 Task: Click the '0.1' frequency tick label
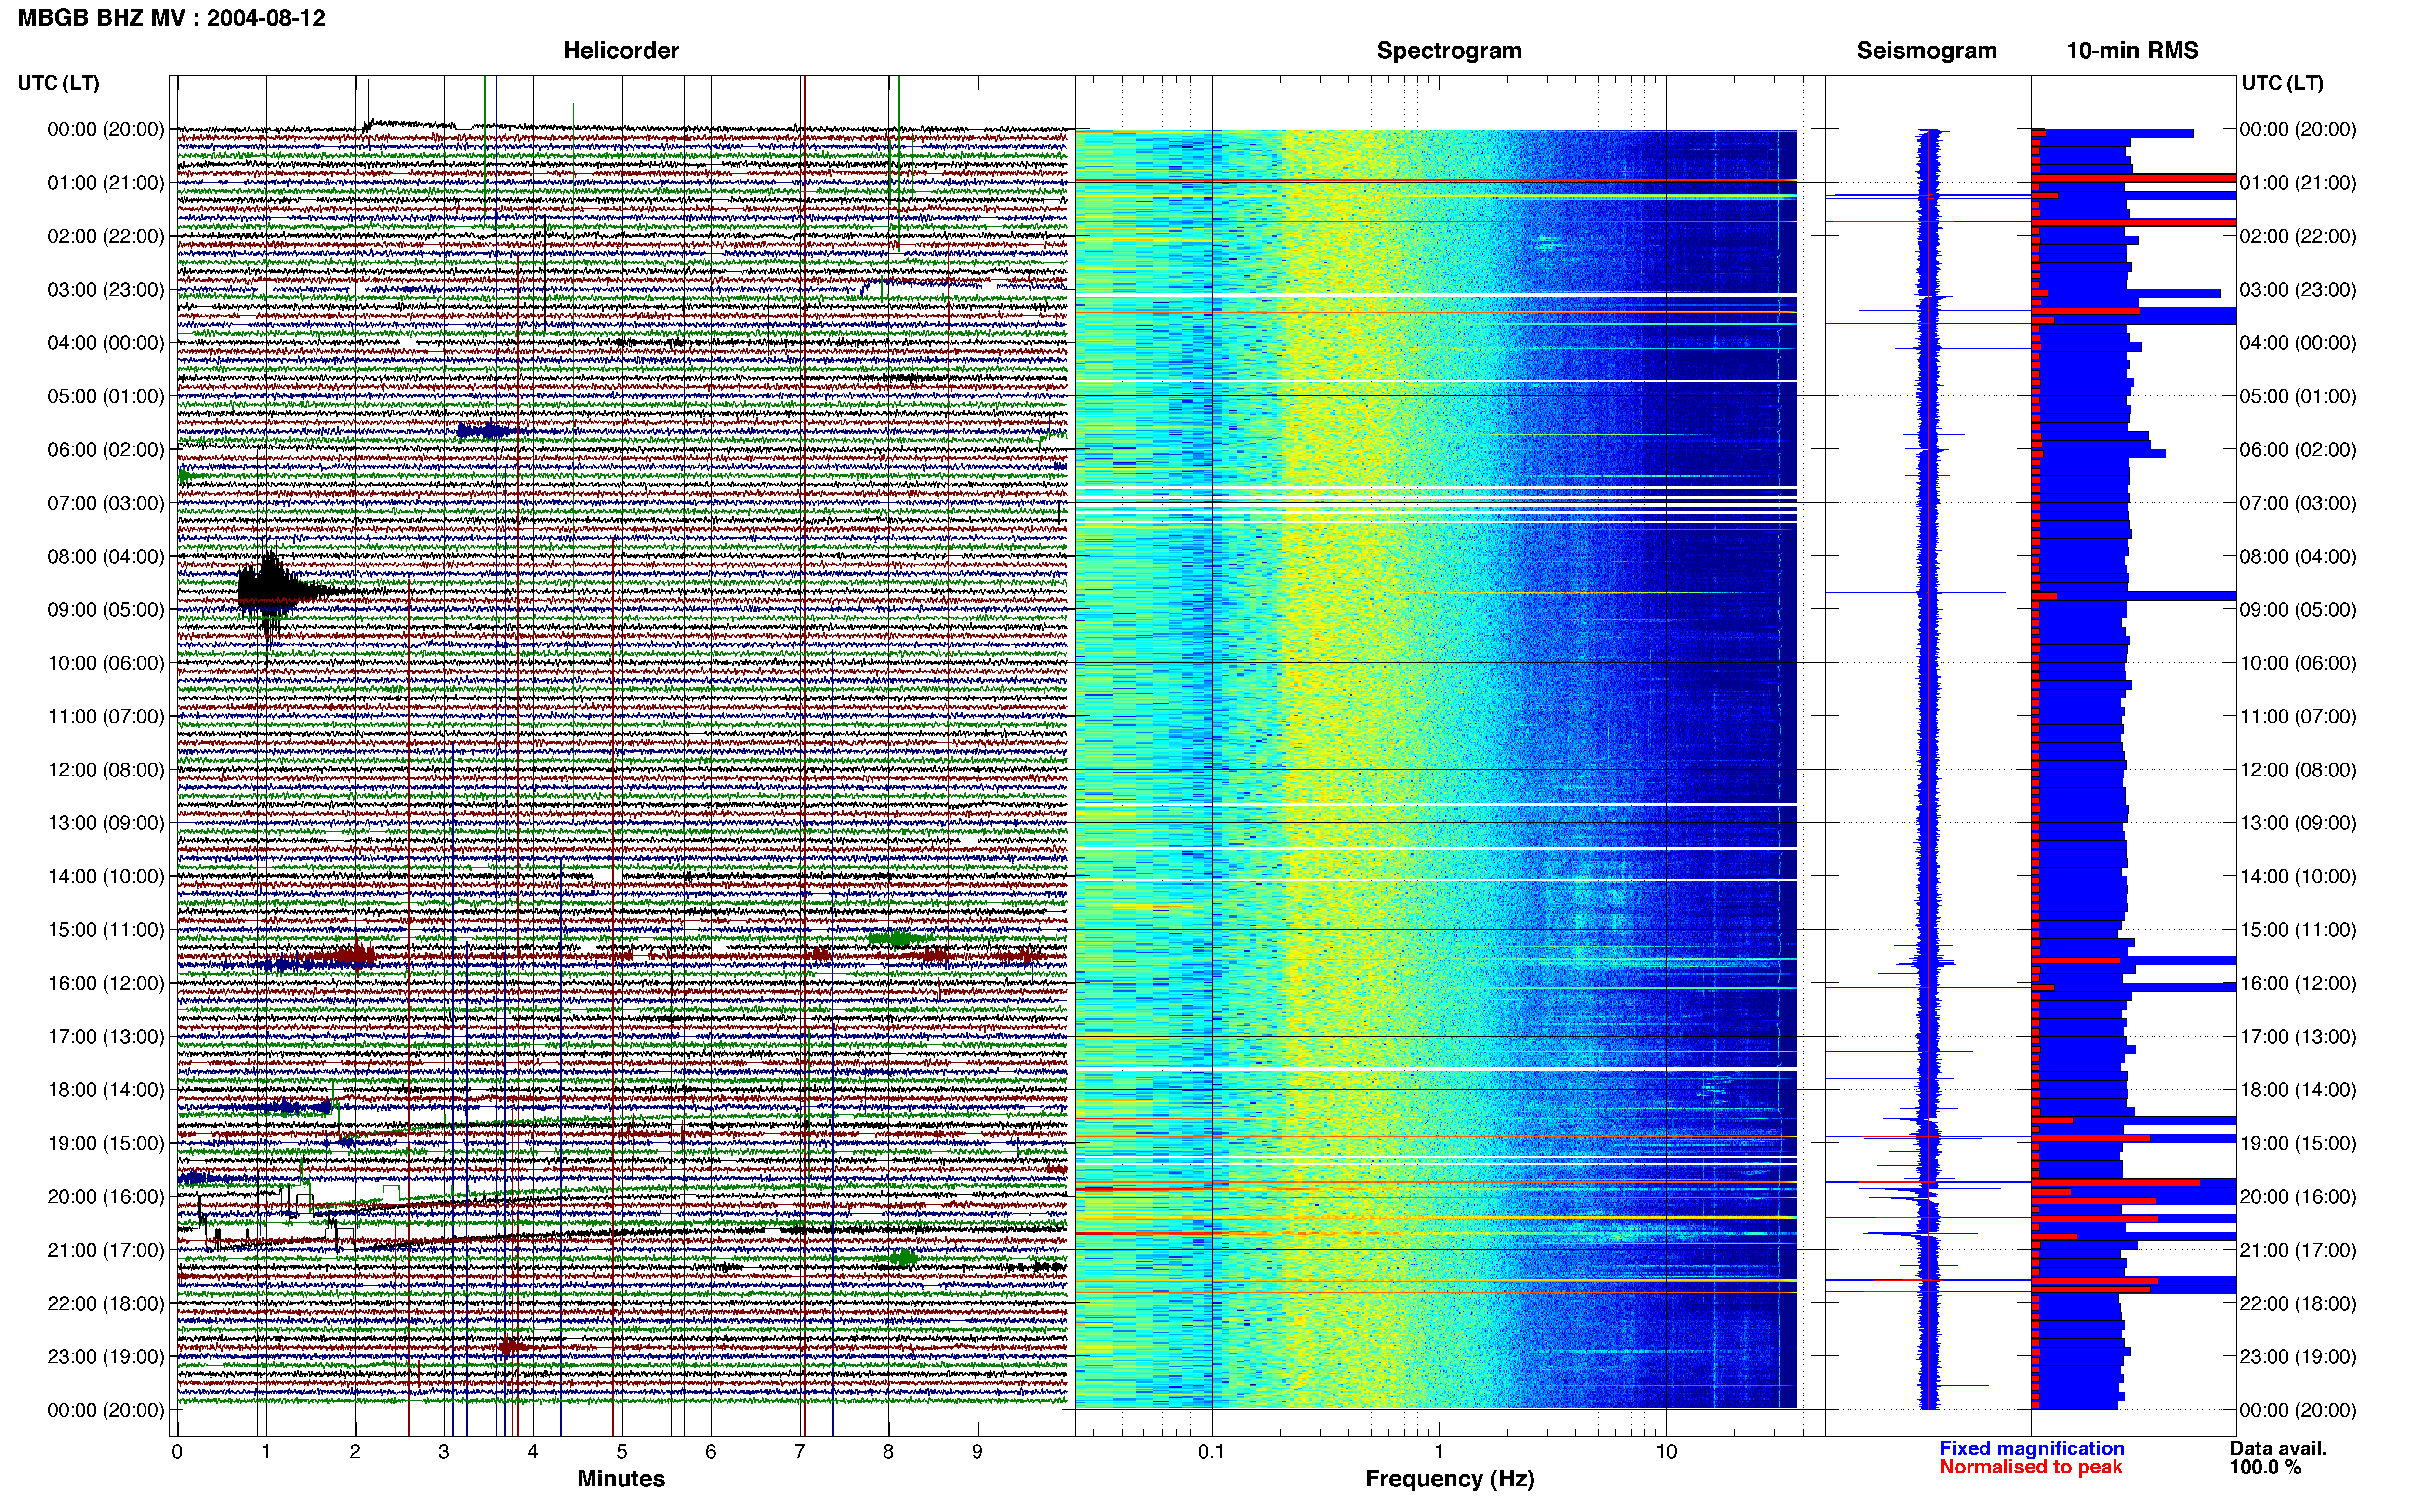[1211, 1451]
